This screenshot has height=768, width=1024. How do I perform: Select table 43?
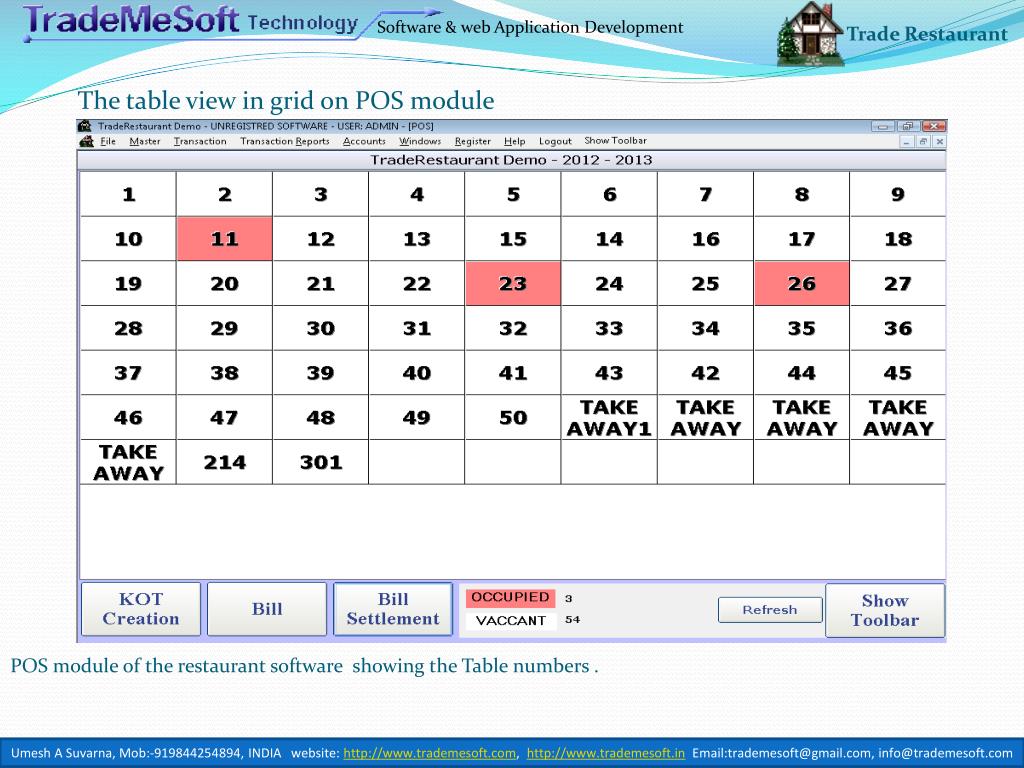click(x=609, y=373)
